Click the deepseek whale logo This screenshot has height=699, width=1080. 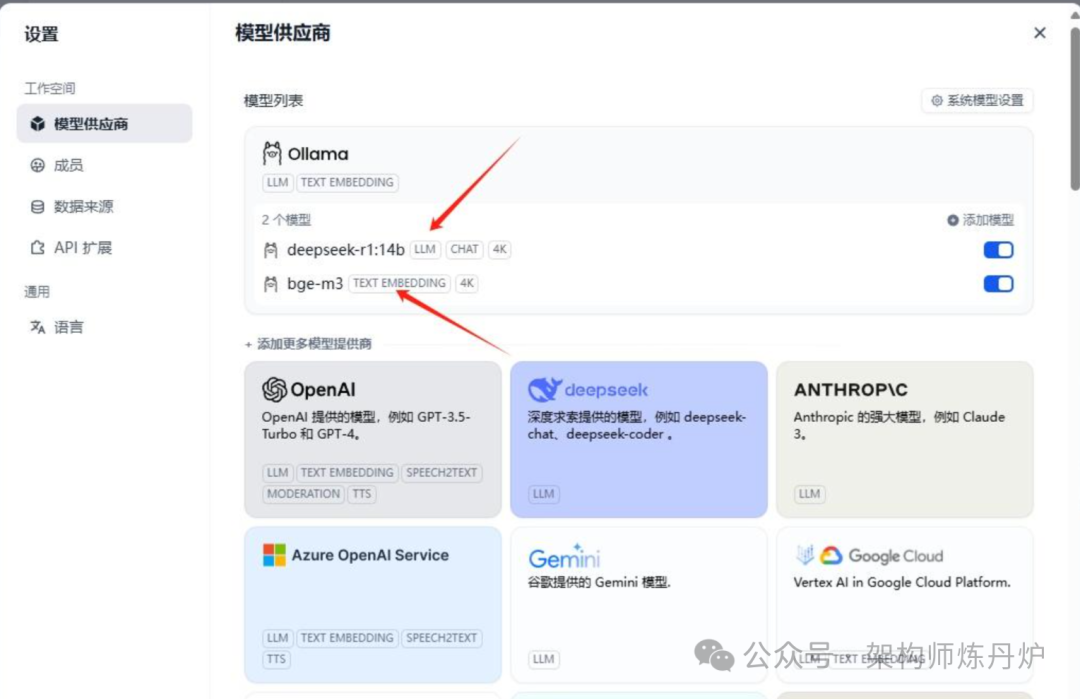[545, 389]
